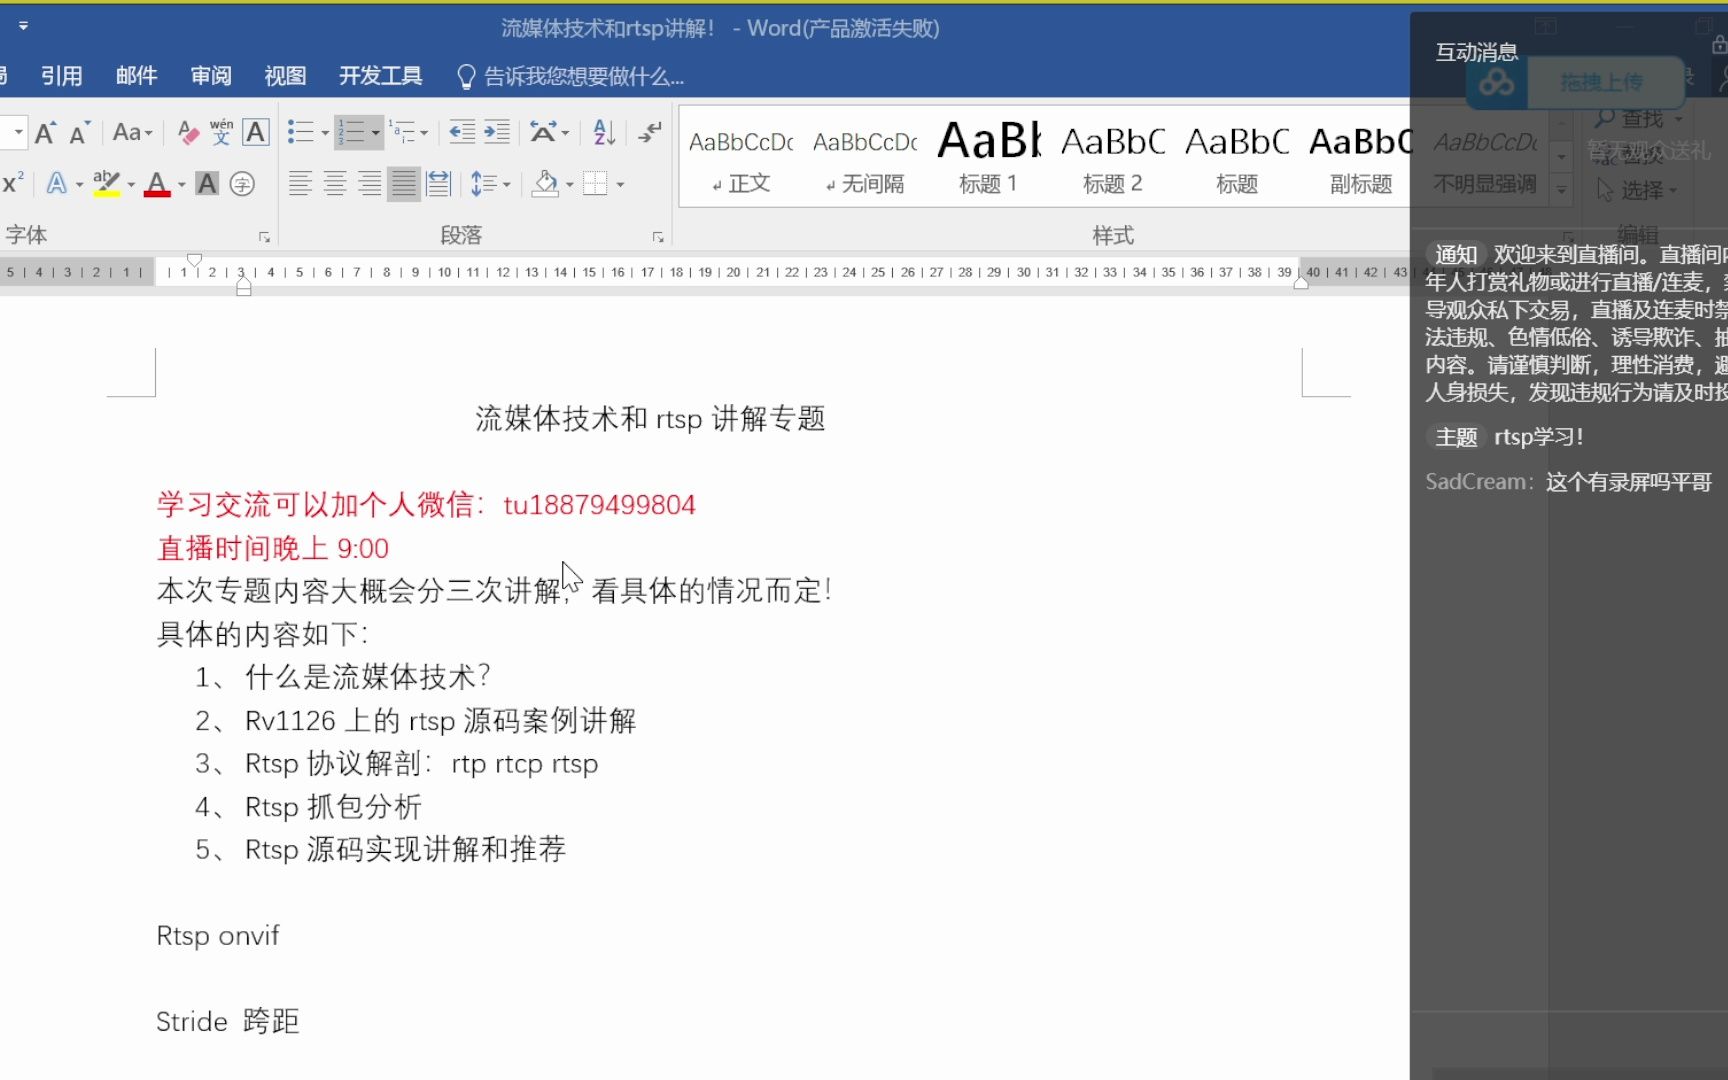Click the 拖拽上传 upload button
Viewport: 1728px width, 1080px height.
tap(1602, 83)
